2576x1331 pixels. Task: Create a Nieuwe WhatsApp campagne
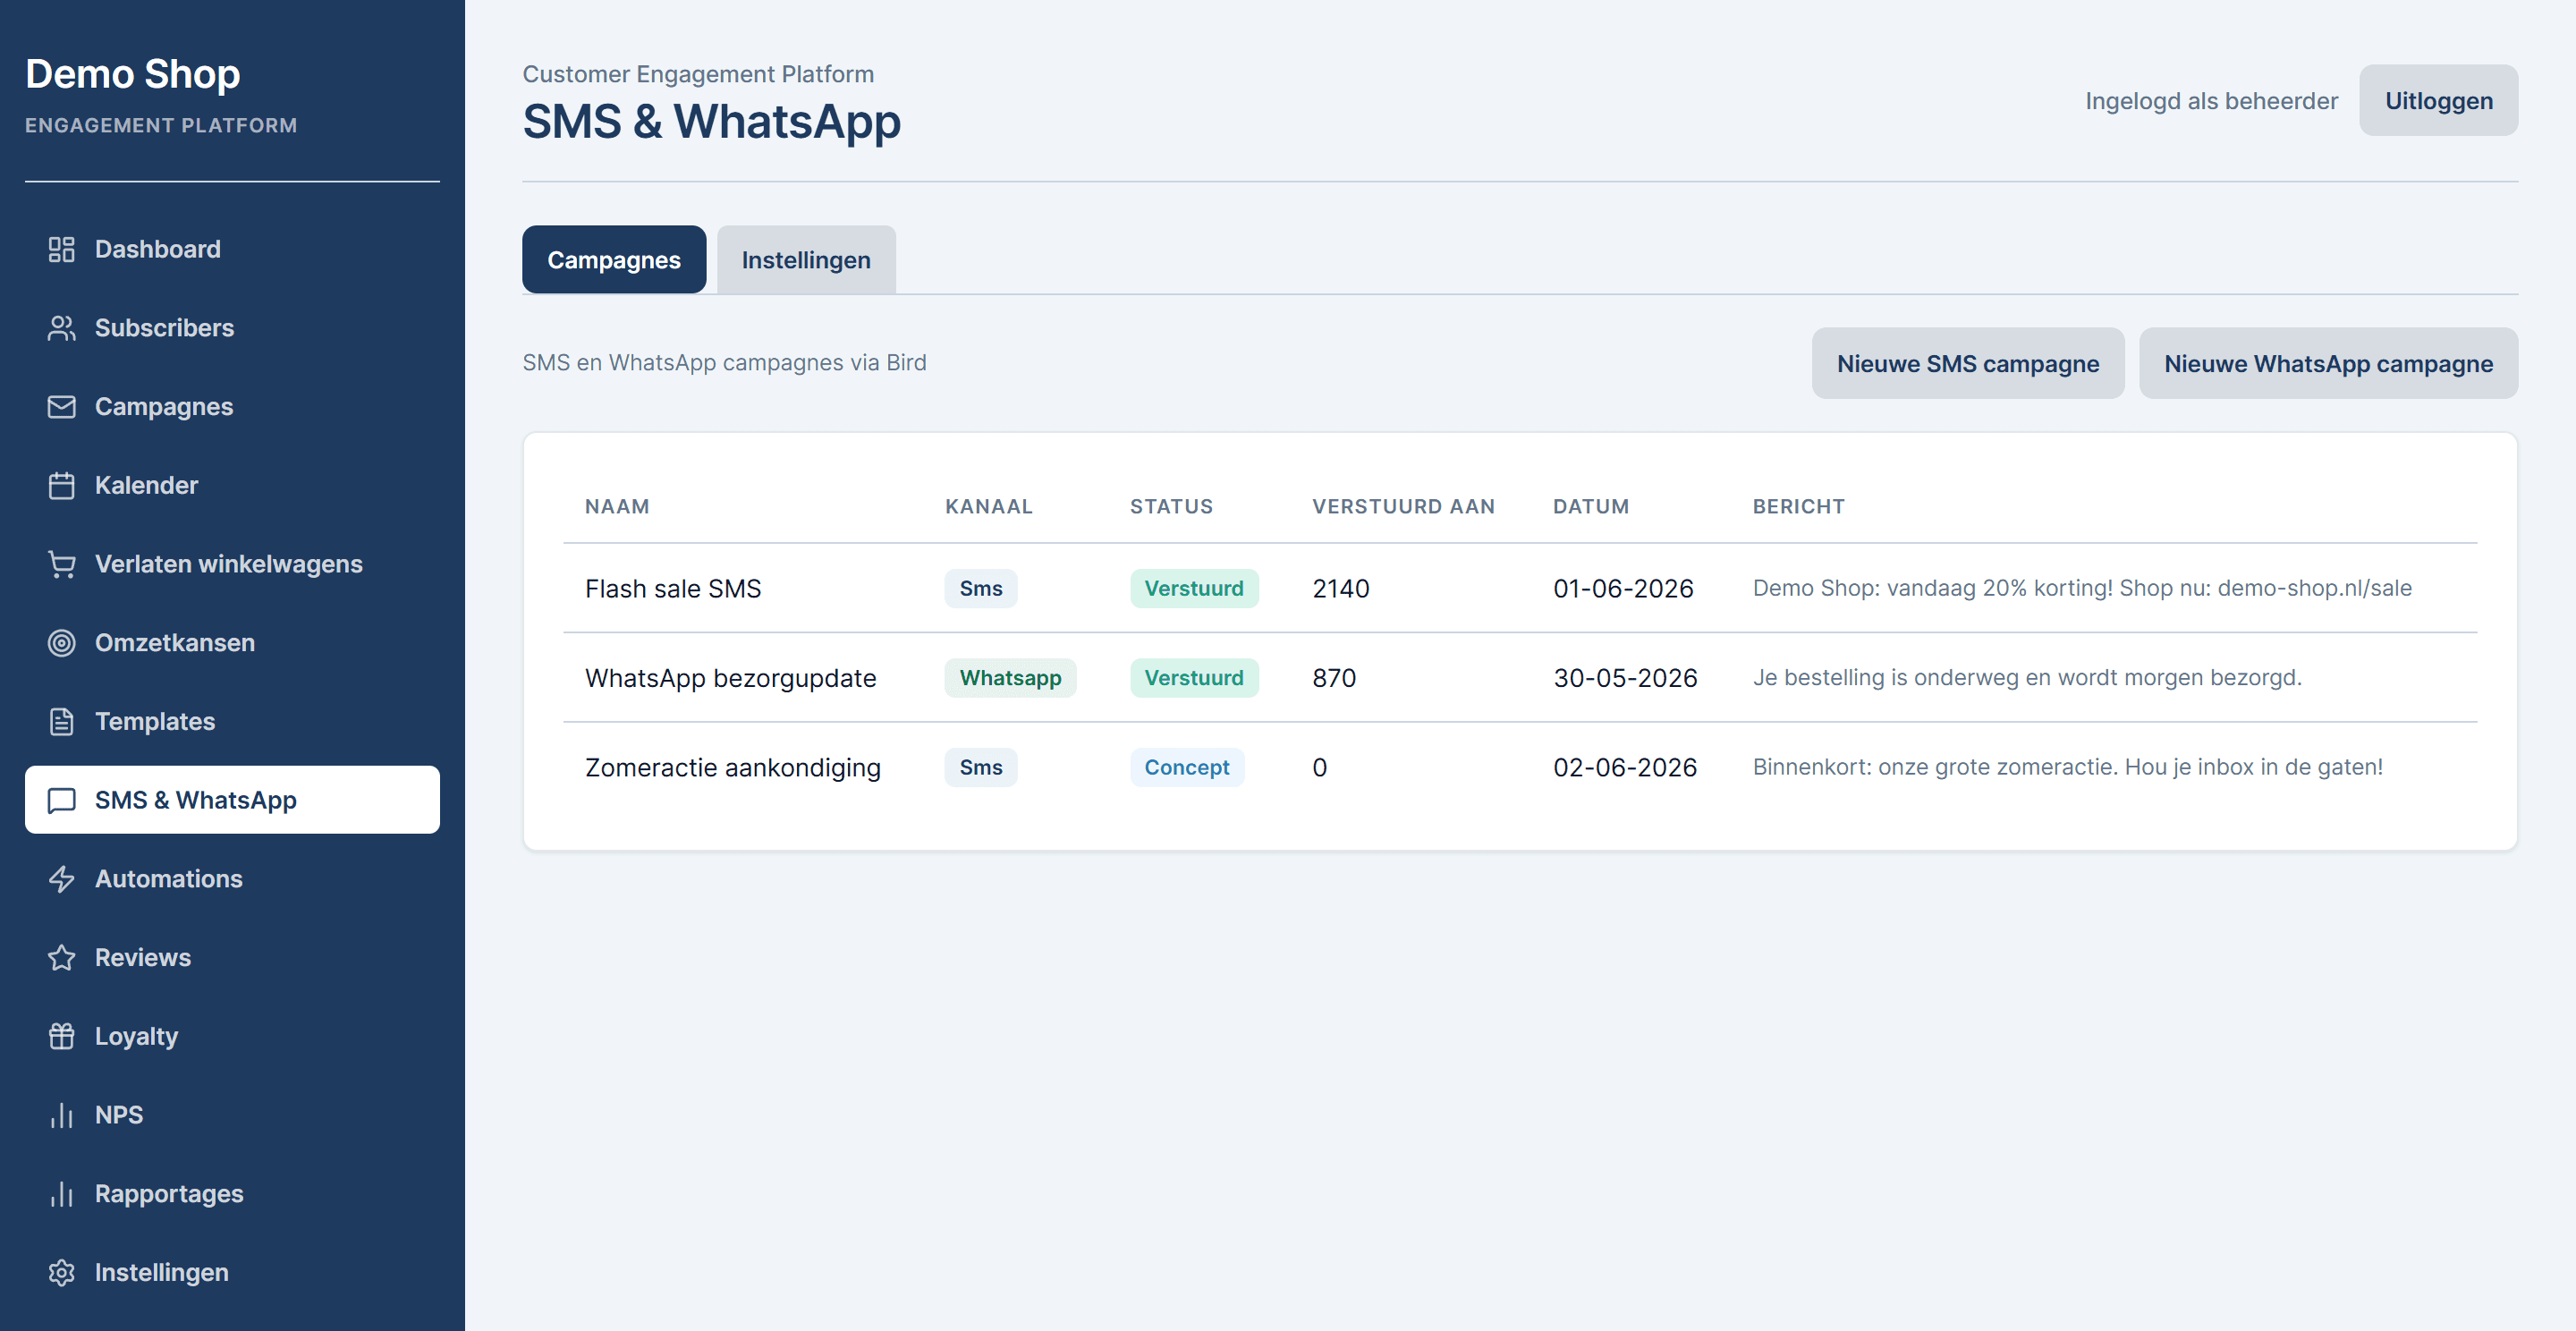pyautogui.click(x=2328, y=364)
